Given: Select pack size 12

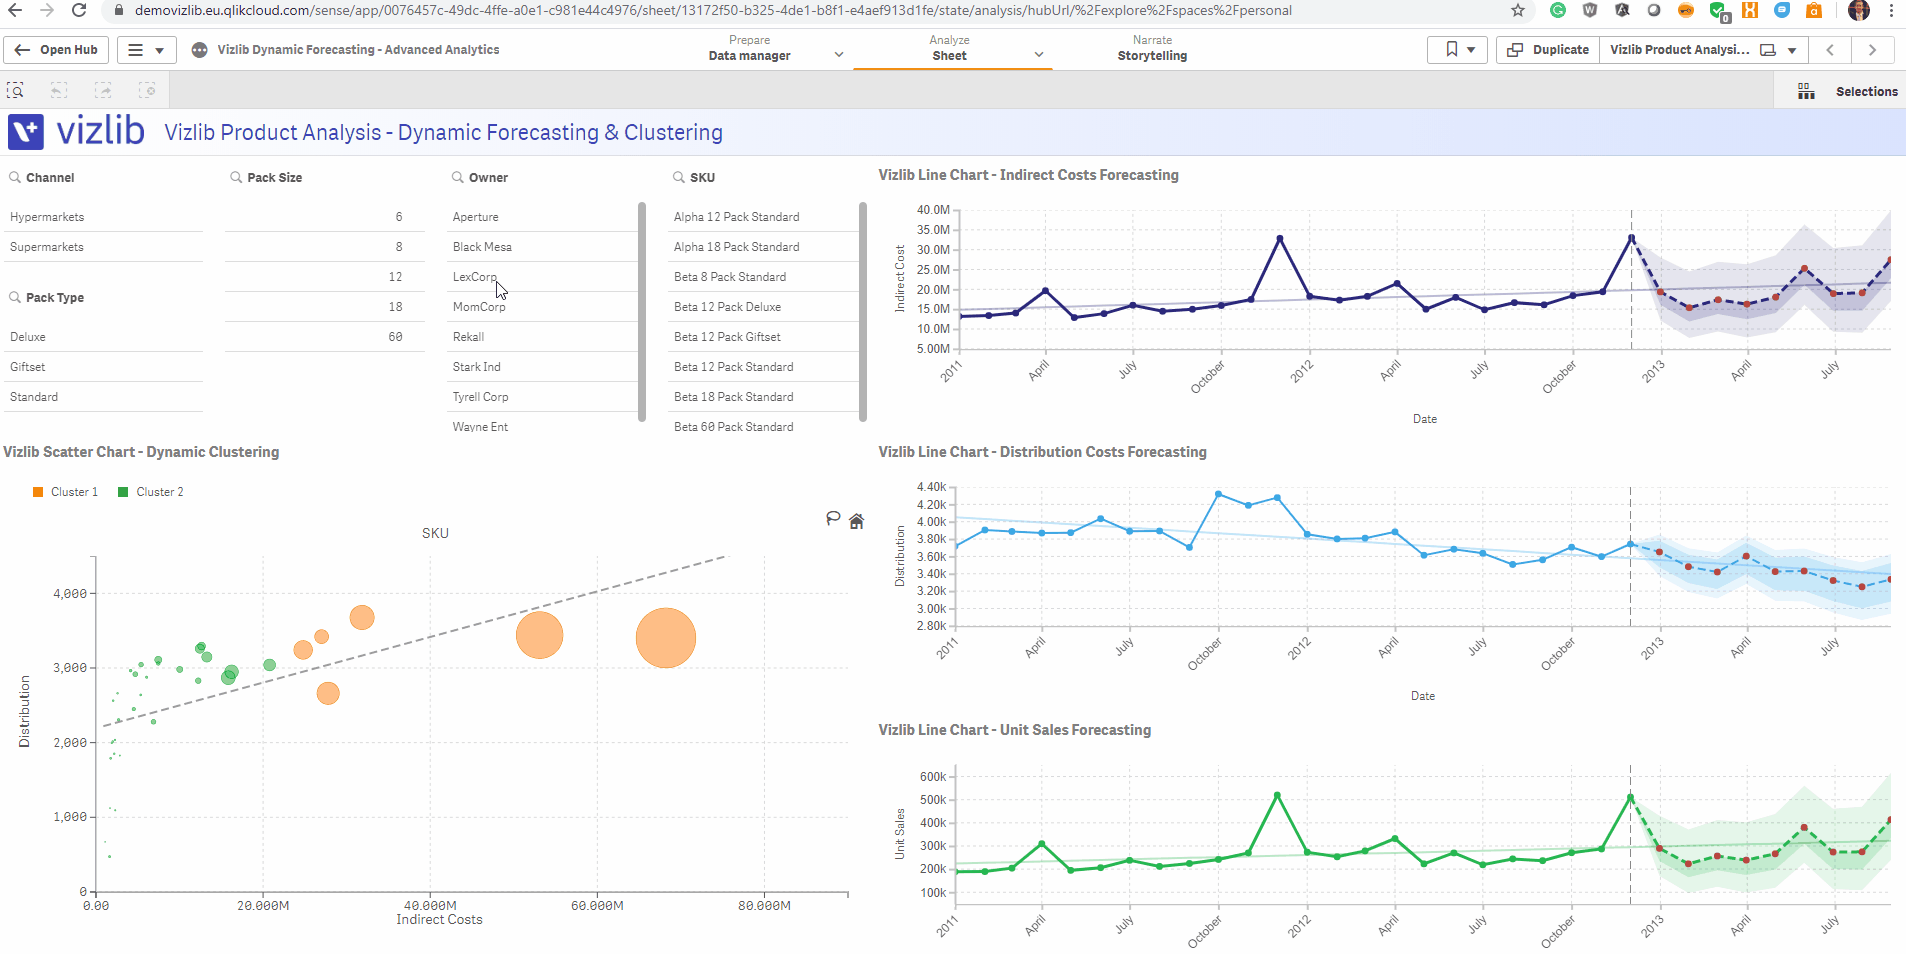Looking at the screenshot, I should click(x=325, y=277).
